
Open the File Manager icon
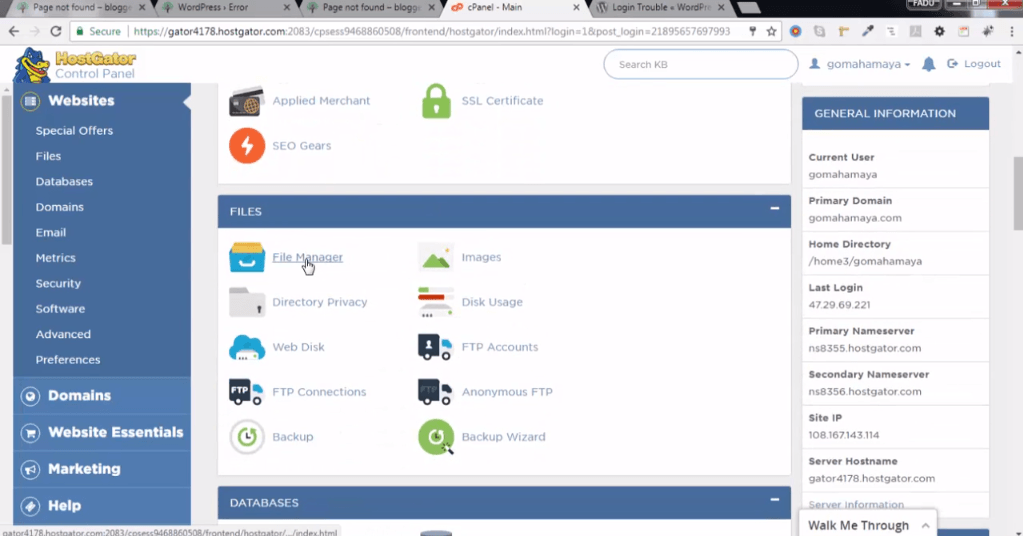[x=247, y=257]
